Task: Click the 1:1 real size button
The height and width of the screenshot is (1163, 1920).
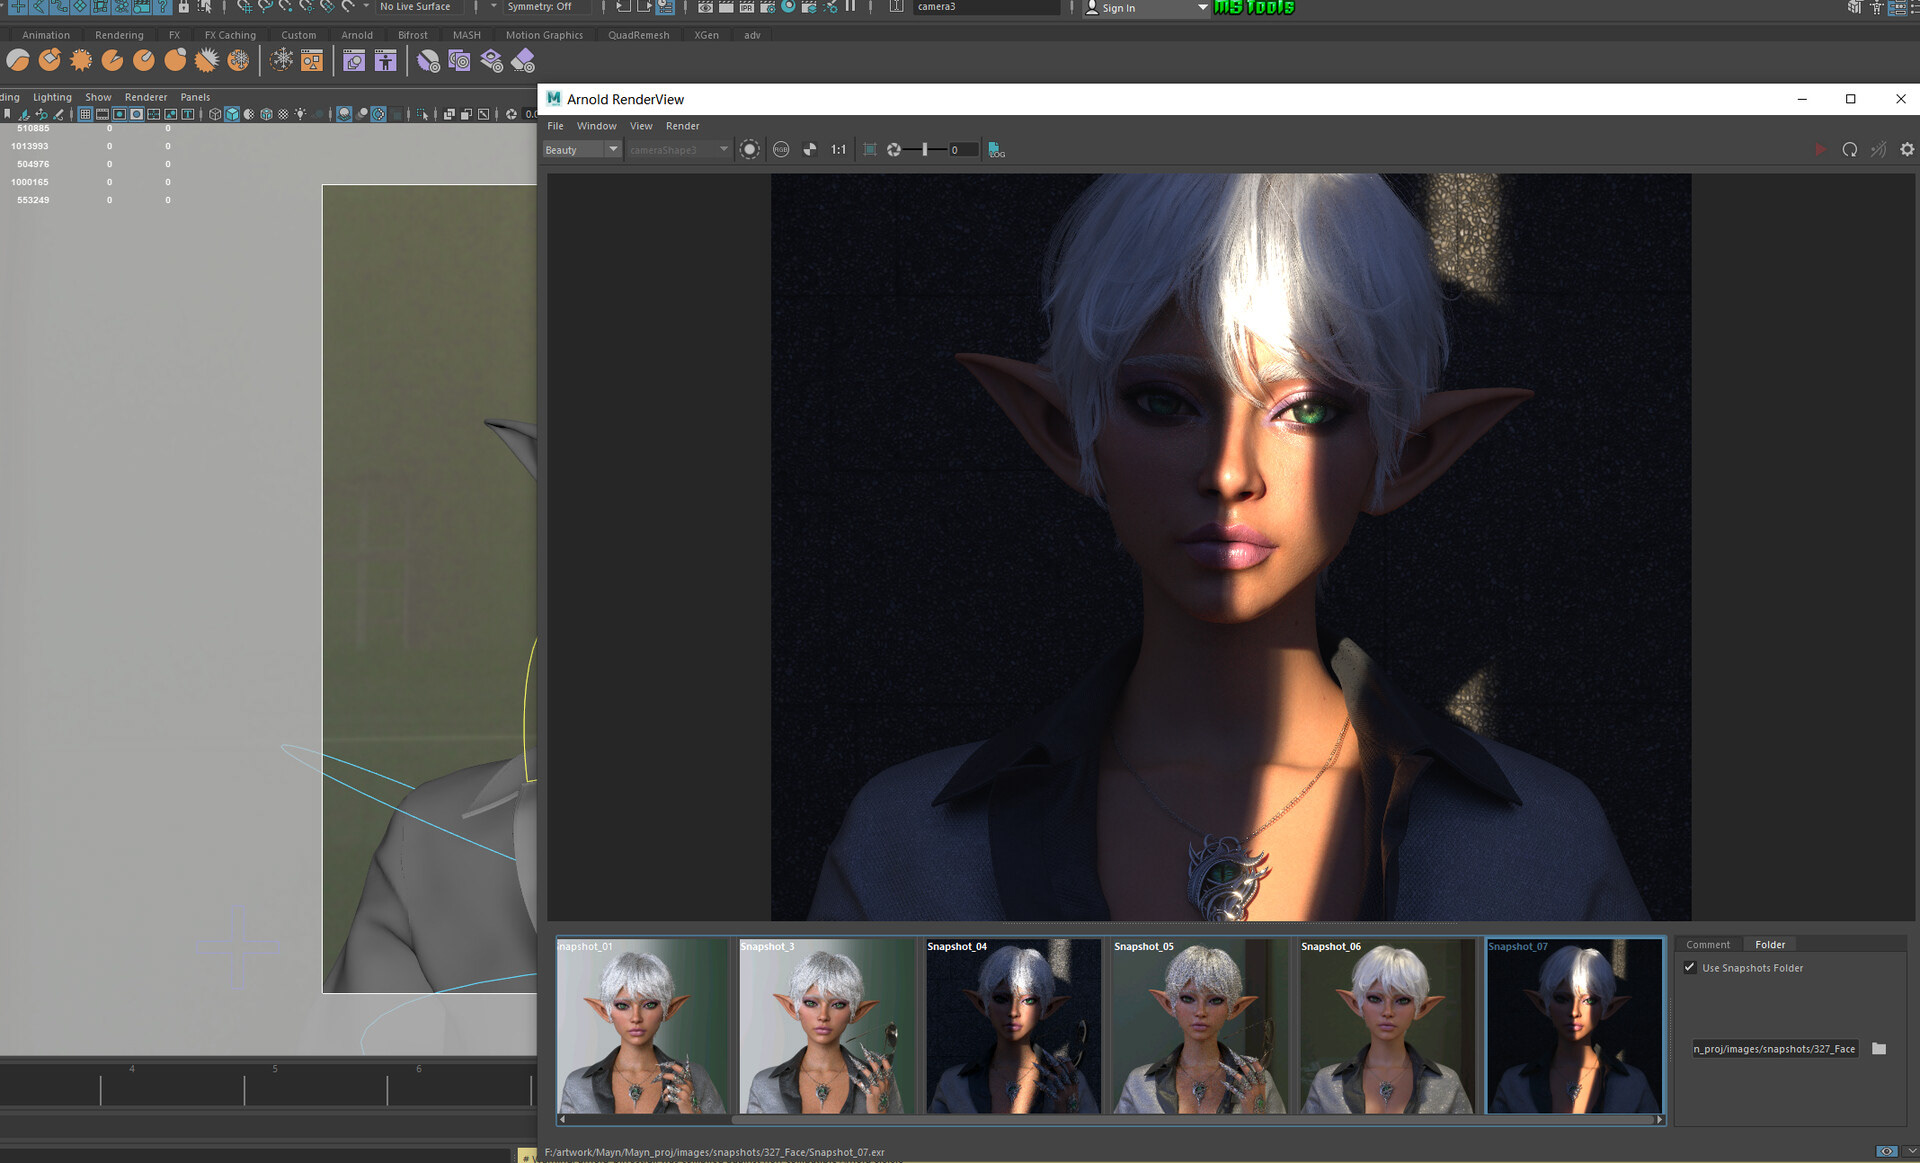Action: pyautogui.click(x=838, y=150)
